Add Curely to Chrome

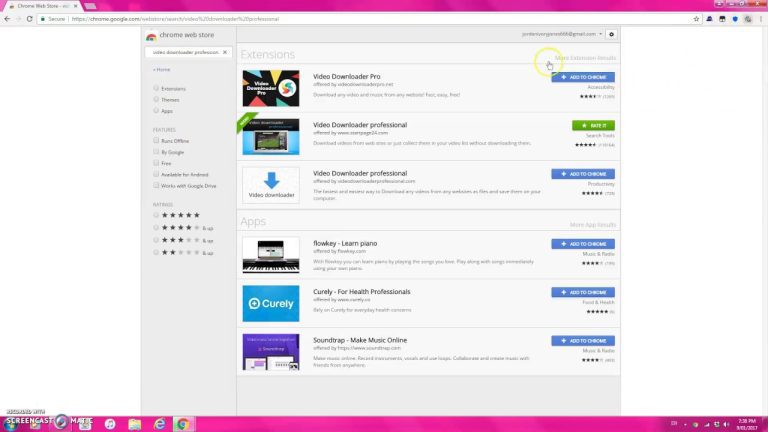click(583, 292)
